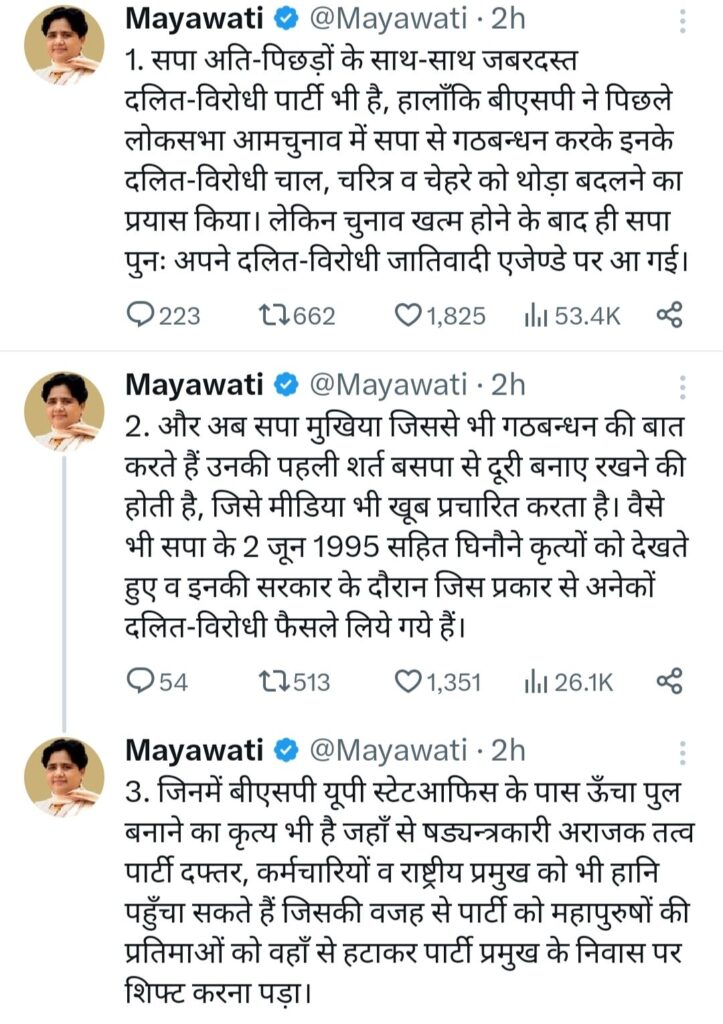Open more options menu on third tweet
723x1024 pixels.
(683, 752)
